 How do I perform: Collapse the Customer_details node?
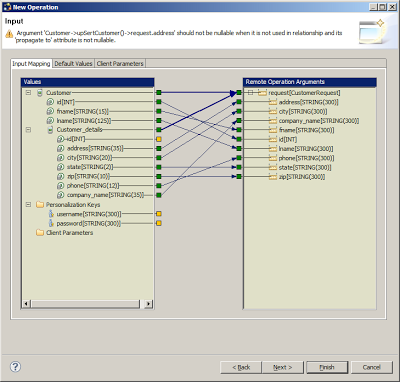(28, 130)
